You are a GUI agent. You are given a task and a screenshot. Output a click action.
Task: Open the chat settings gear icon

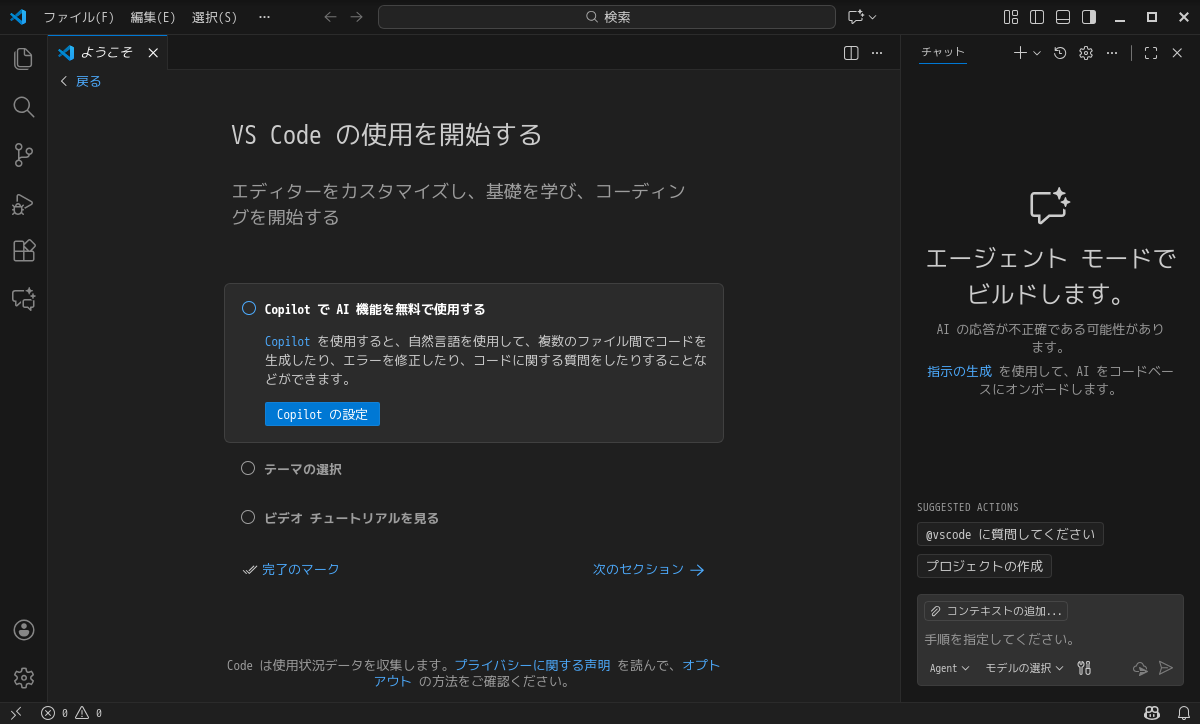tap(1085, 52)
